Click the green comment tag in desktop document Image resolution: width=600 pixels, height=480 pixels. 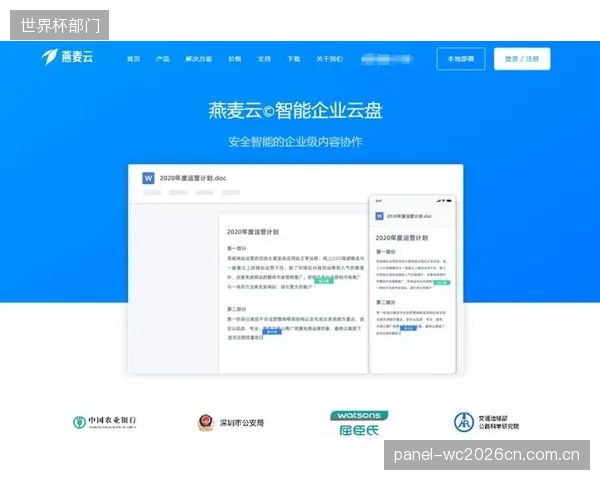point(324,281)
